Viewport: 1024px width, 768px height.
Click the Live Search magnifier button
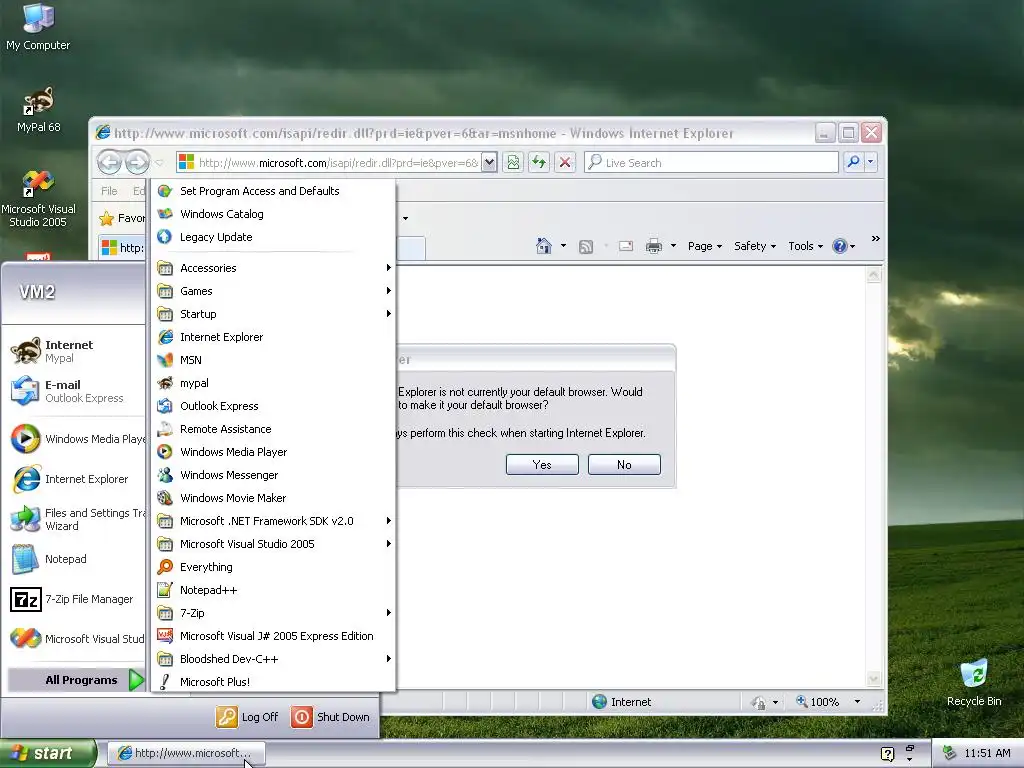coord(853,162)
